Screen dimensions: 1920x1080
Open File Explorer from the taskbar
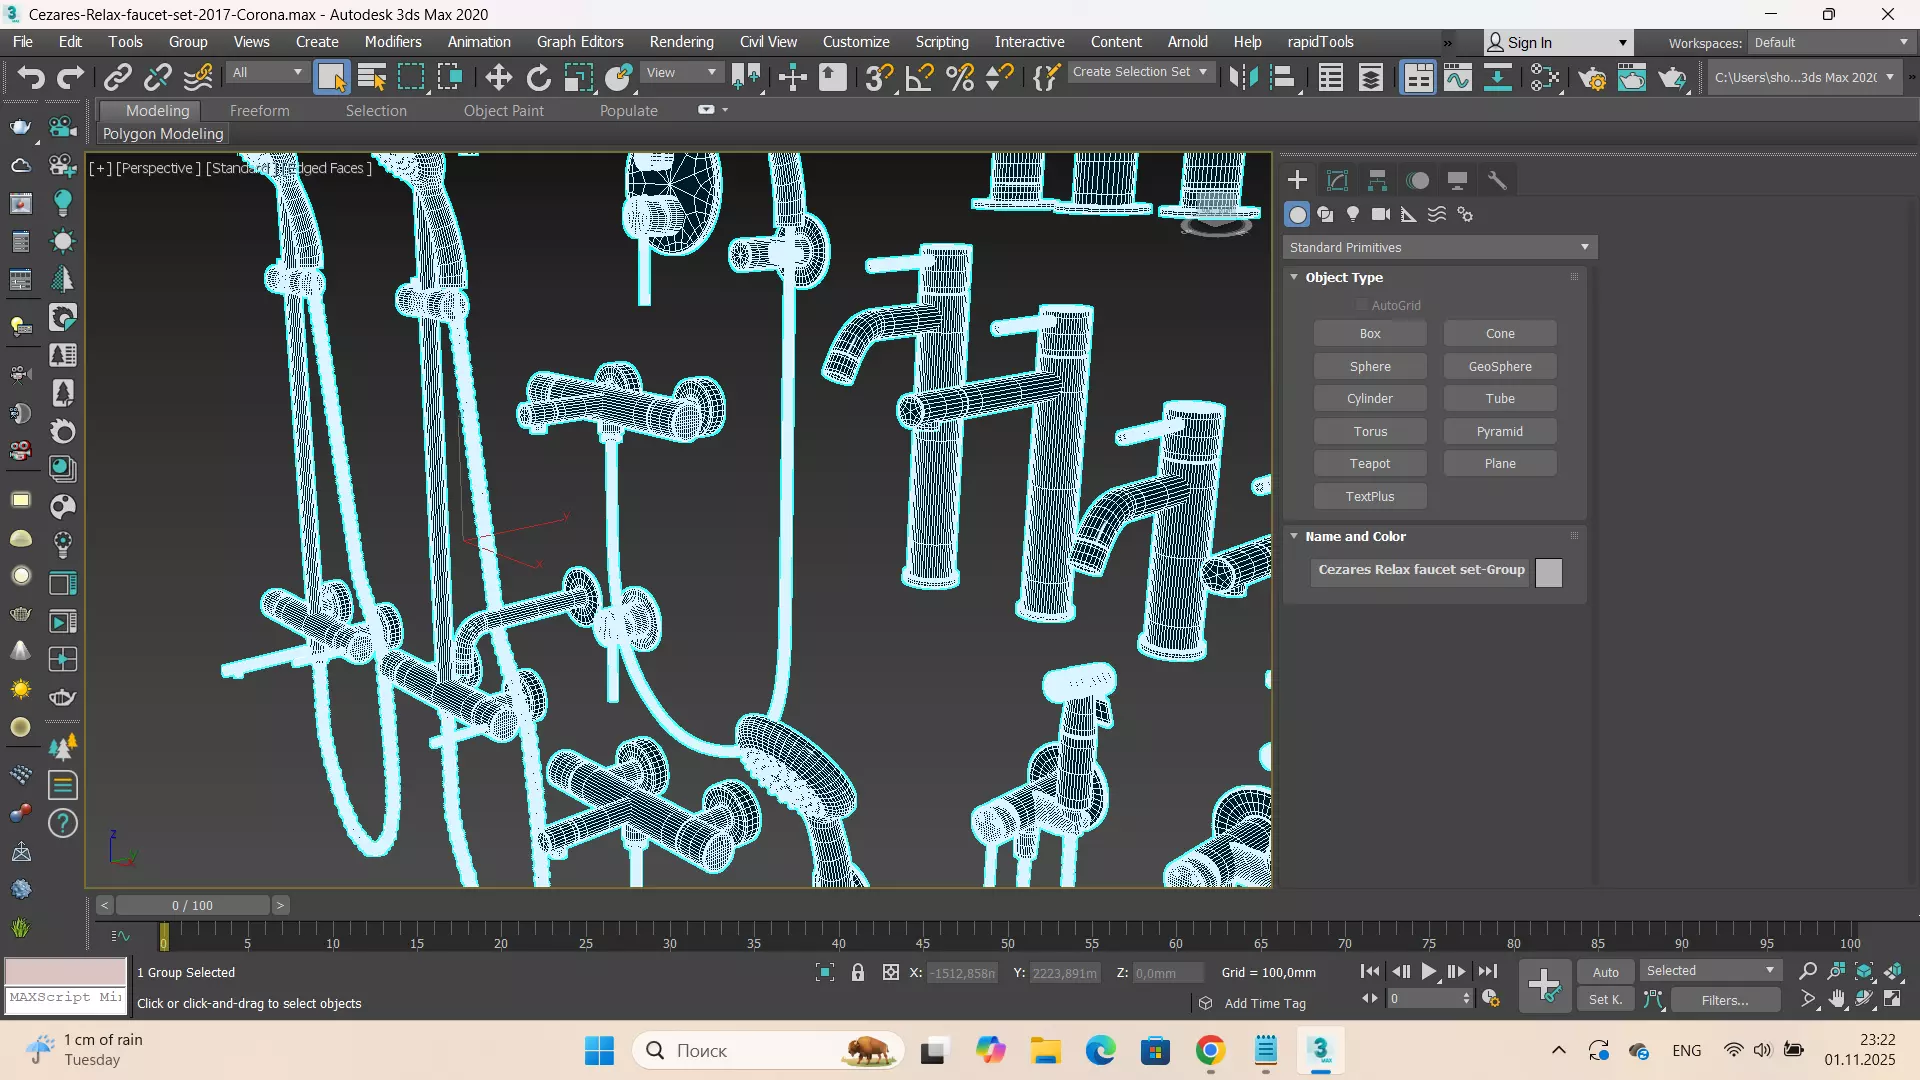(1045, 1051)
